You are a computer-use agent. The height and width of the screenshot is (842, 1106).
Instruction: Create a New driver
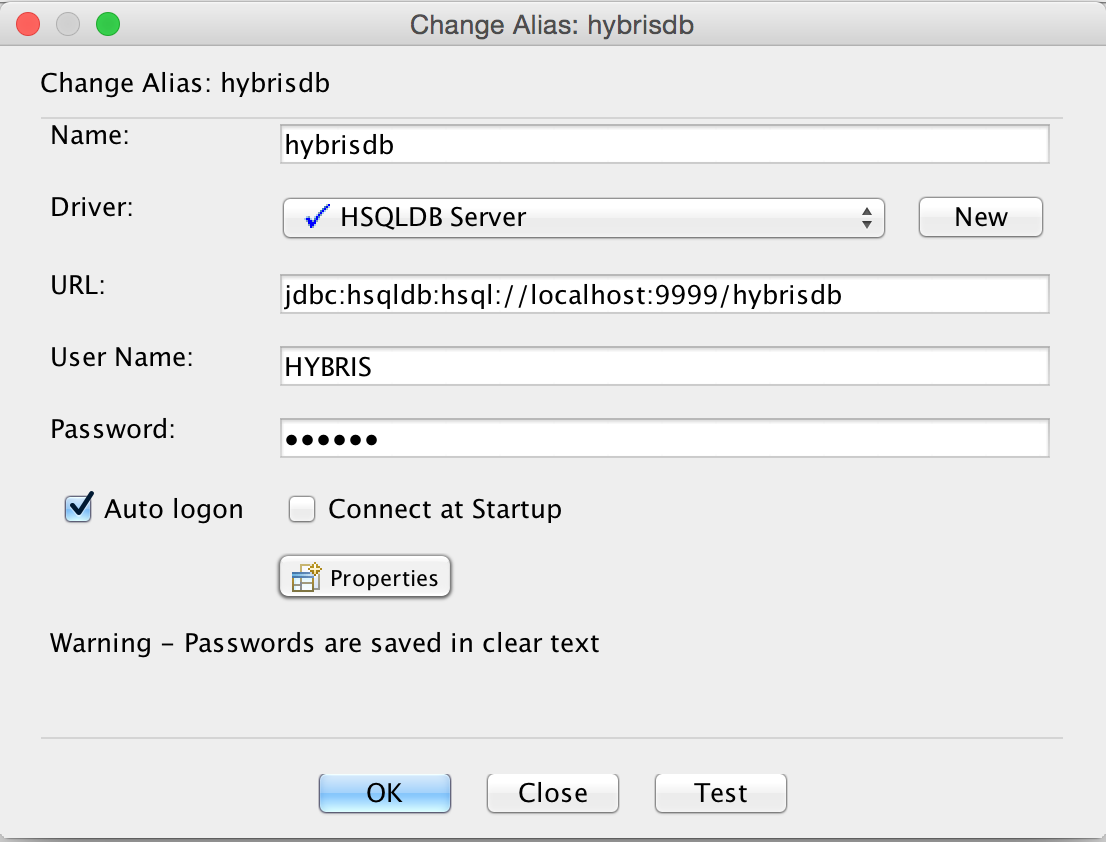[x=980, y=217]
